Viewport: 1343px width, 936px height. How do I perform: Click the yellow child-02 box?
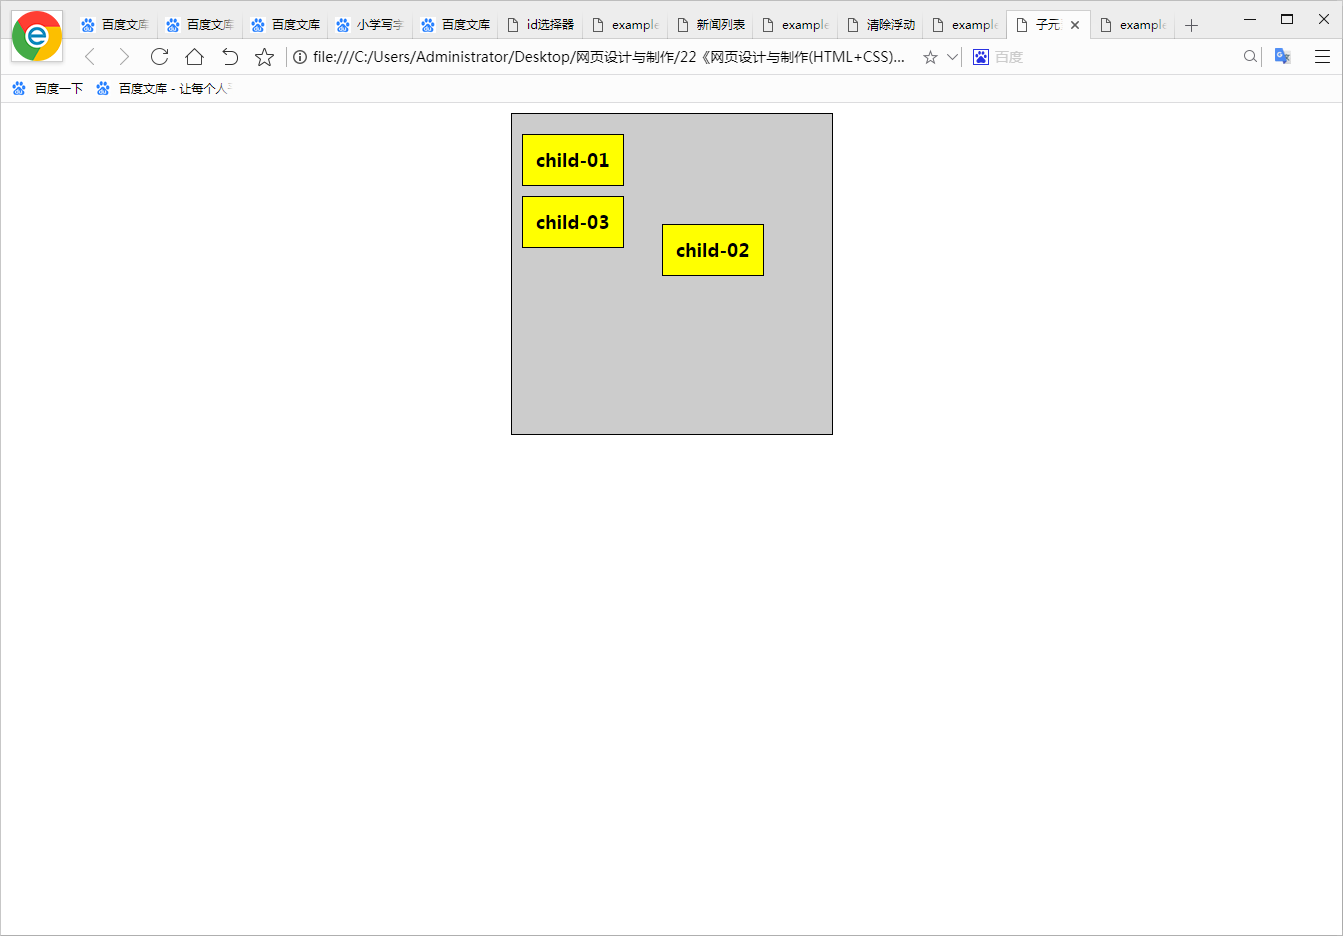[x=712, y=250]
